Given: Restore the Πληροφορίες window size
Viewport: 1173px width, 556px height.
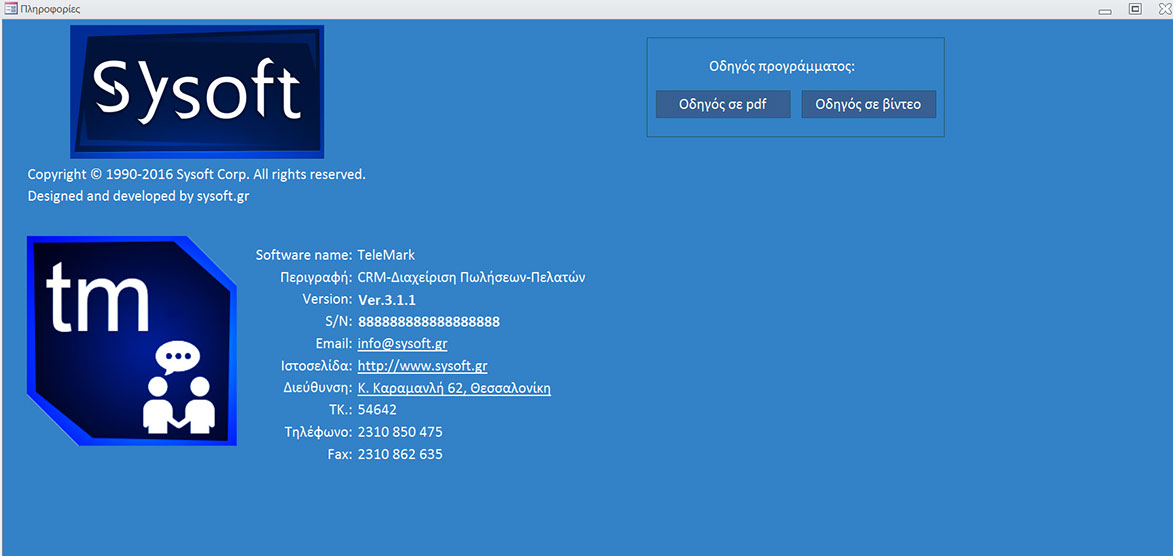Looking at the screenshot, I should pyautogui.click(x=1135, y=9).
